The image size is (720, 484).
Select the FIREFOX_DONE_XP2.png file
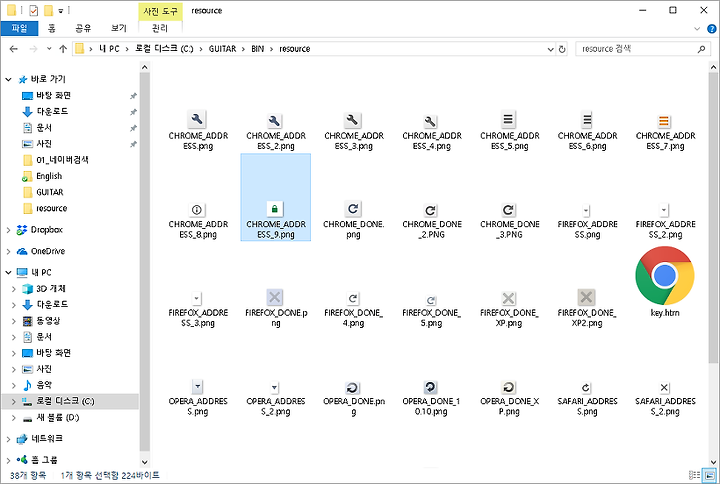point(587,309)
